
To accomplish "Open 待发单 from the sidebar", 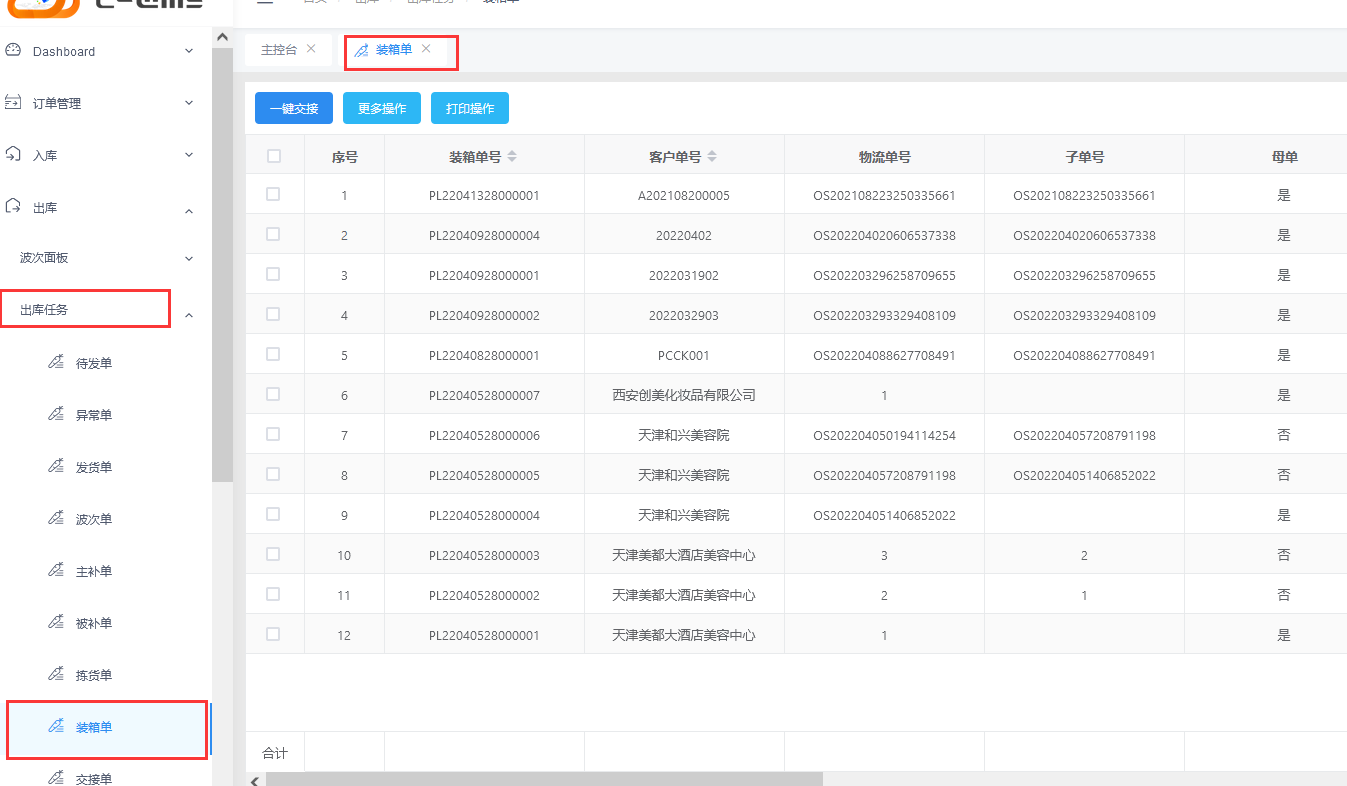I will [94, 363].
